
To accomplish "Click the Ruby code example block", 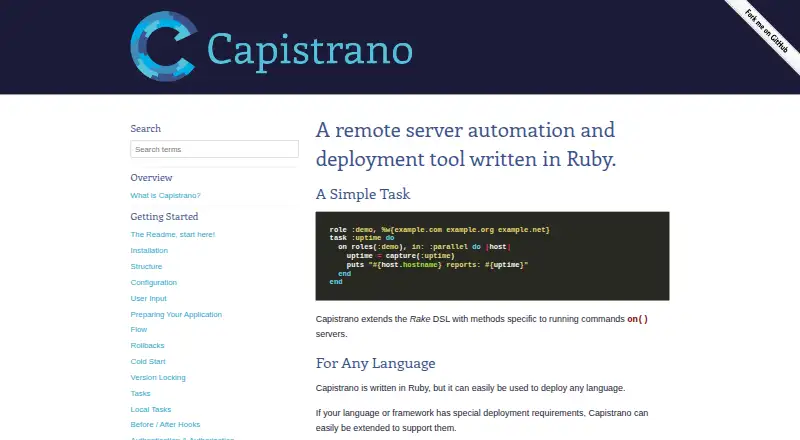I will 492,256.
